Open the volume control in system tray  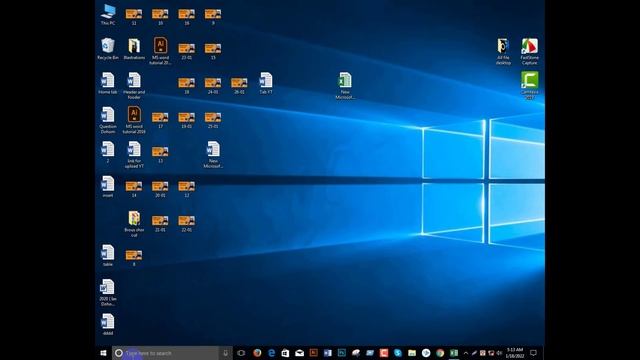(x=499, y=353)
